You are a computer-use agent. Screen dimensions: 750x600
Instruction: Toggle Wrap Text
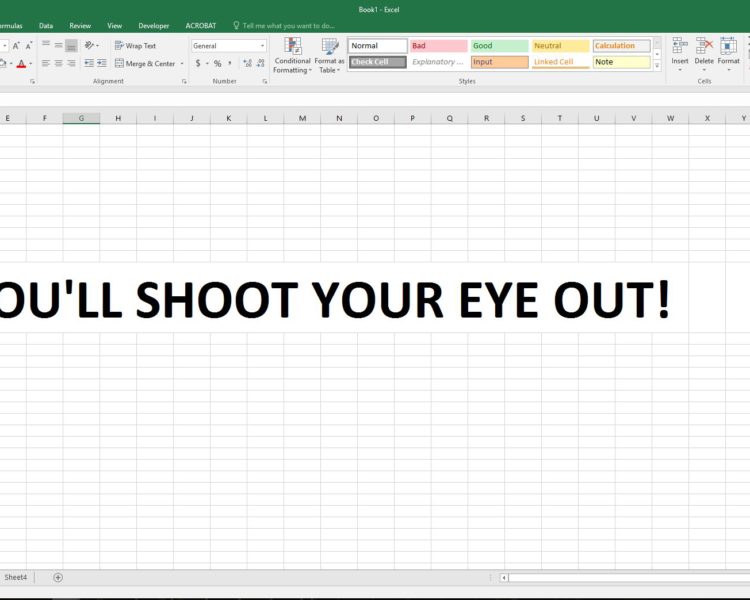tap(135, 46)
